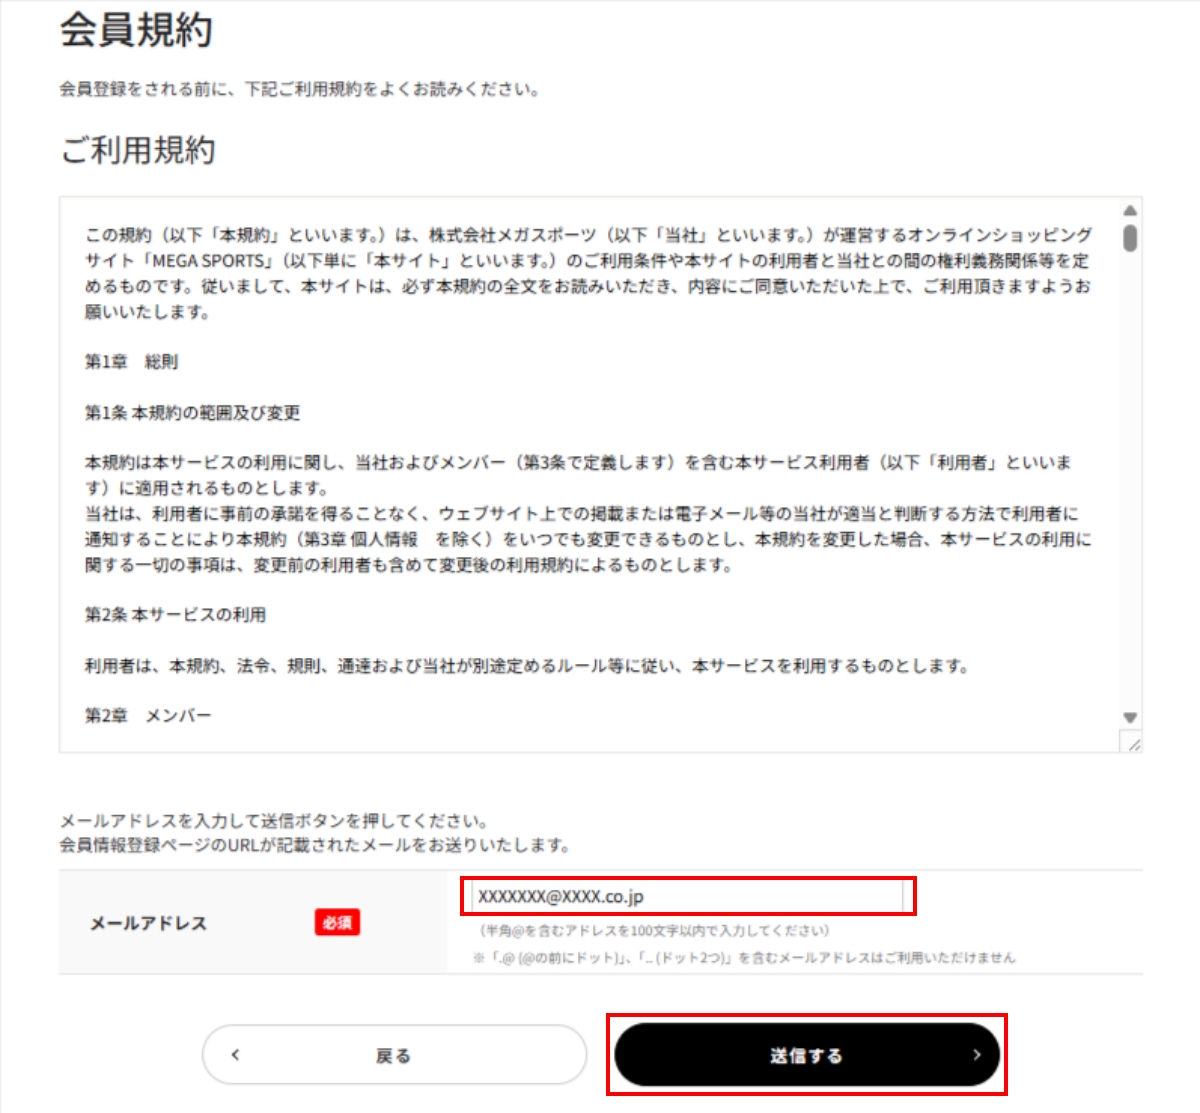Viewport: 1200px width, 1113px height.
Task: Click the 会員登録をされる前に intro sentence
Action: (300, 90)
